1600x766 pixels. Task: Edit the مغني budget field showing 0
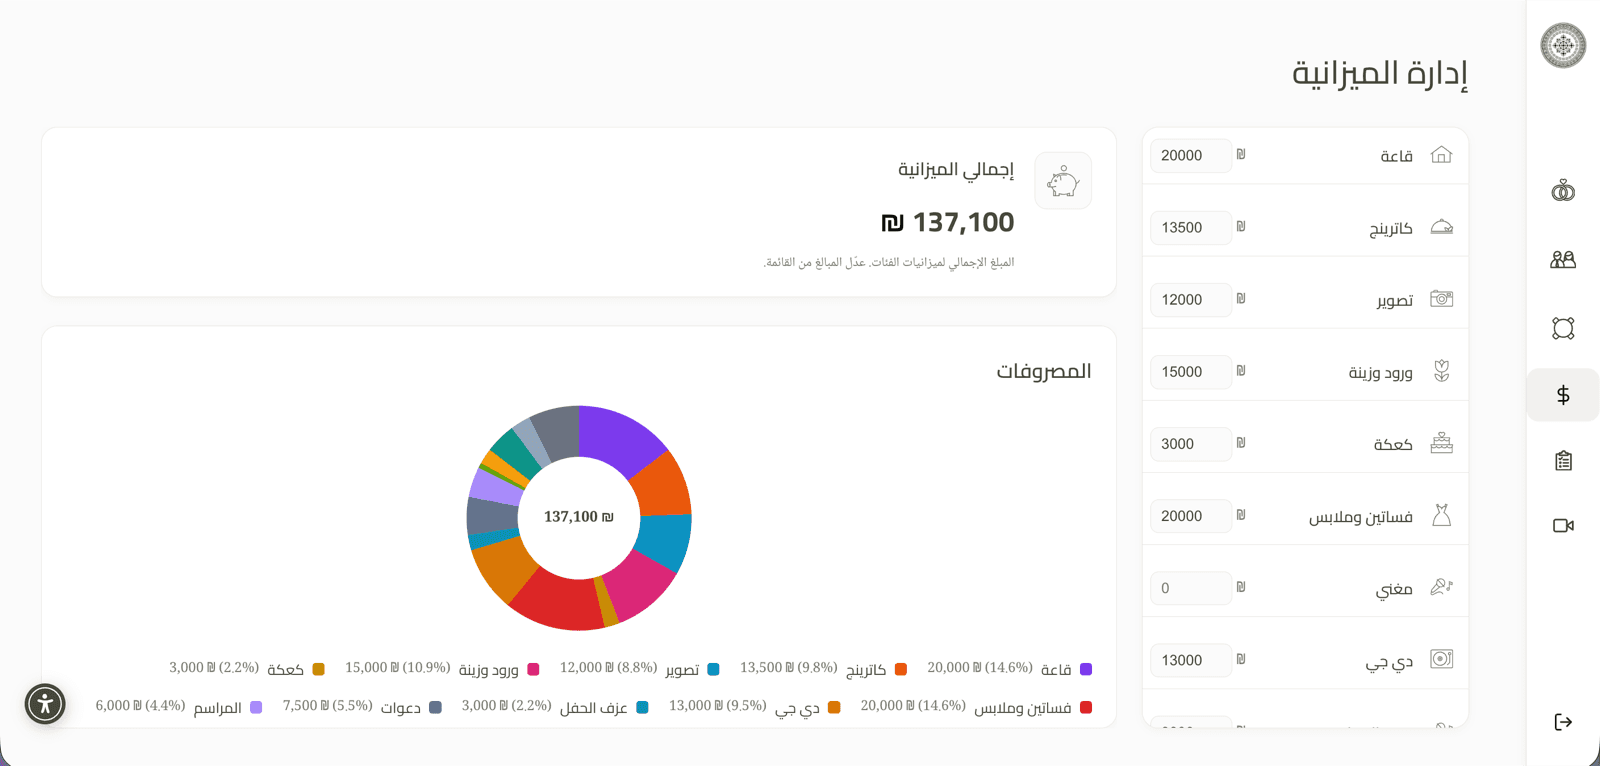click(x=1191, y=588)
